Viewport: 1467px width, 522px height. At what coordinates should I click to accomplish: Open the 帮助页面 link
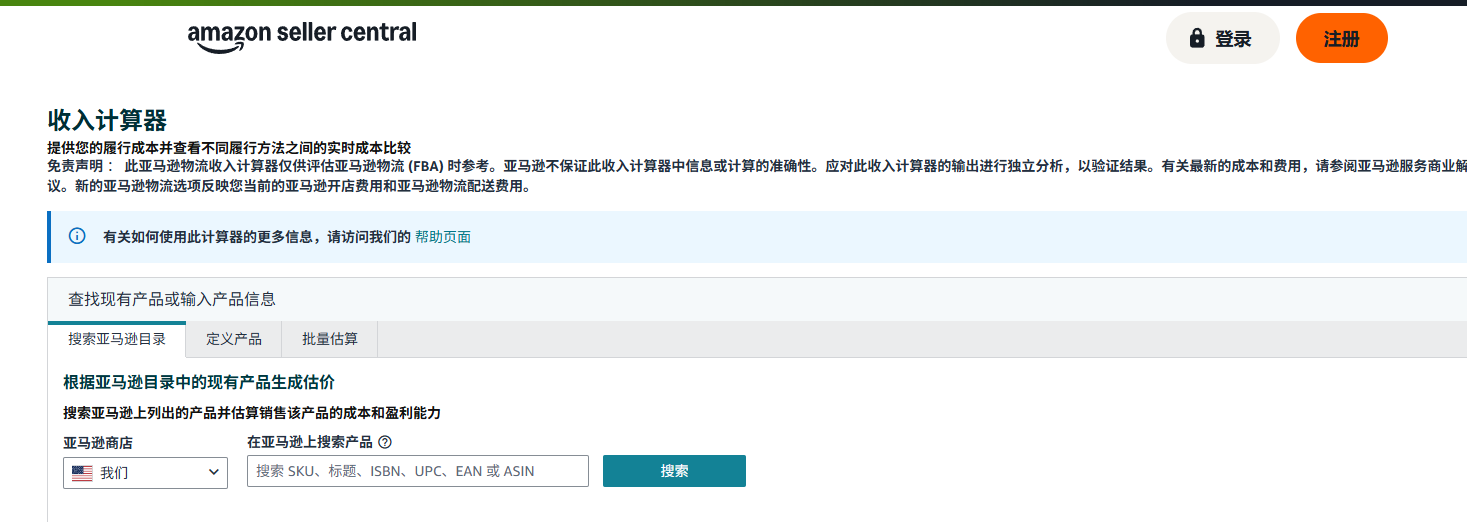click(x=443, y=237)
